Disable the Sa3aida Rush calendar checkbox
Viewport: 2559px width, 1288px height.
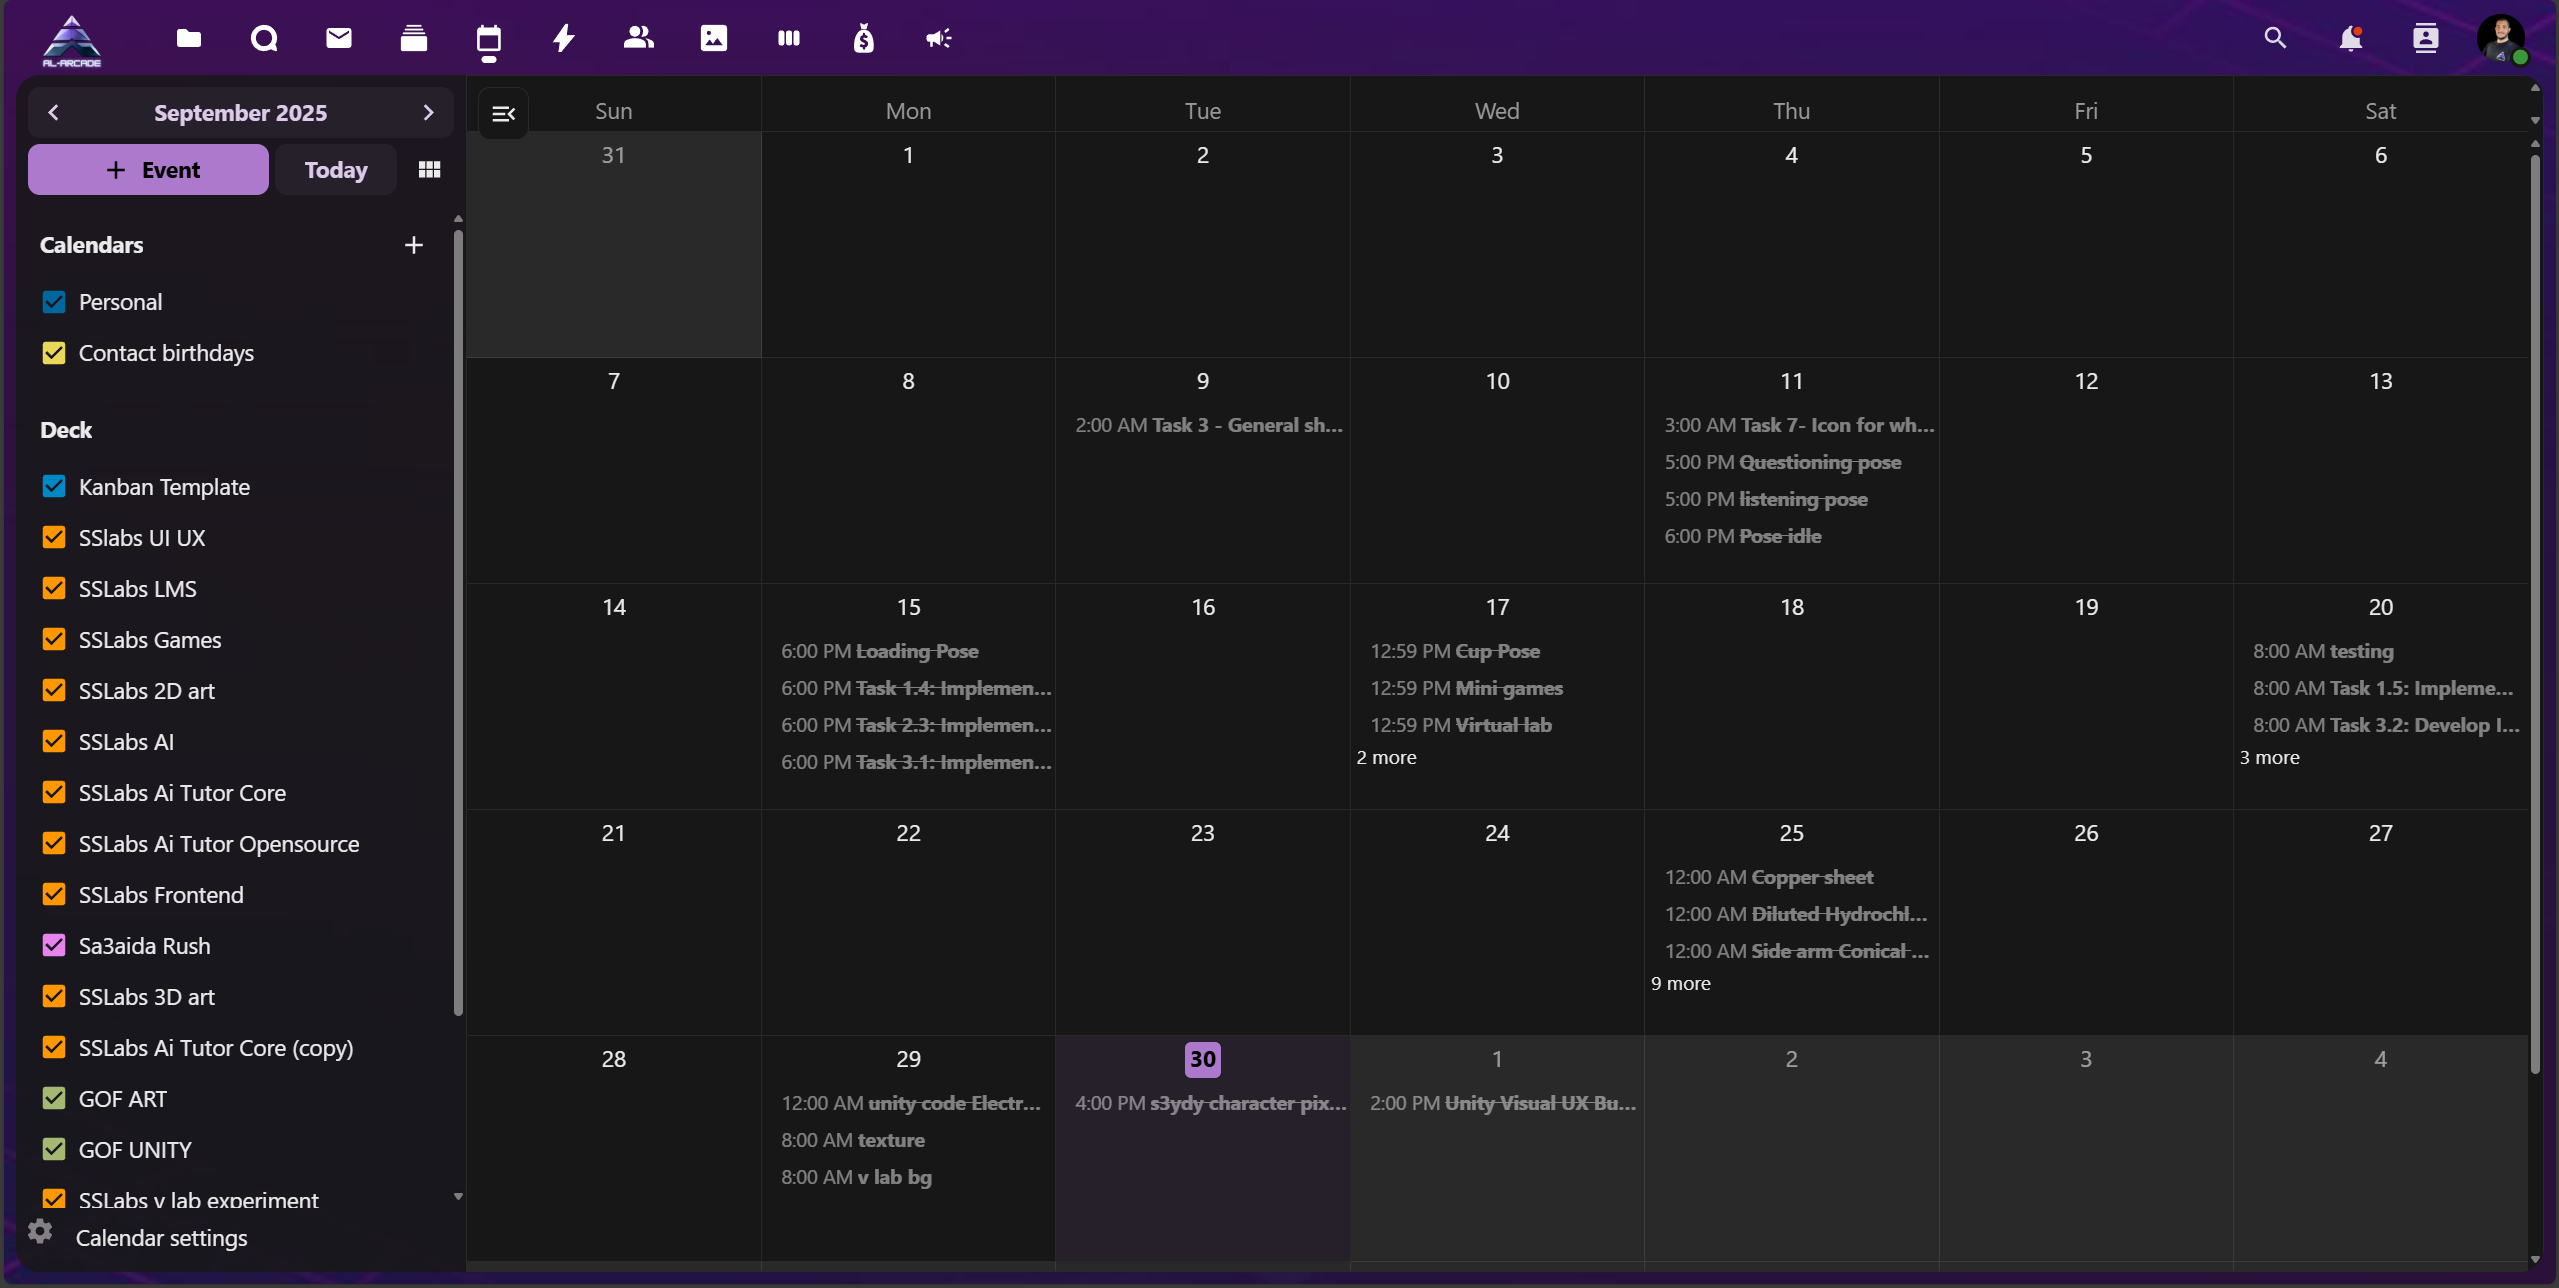click(54, 946)
